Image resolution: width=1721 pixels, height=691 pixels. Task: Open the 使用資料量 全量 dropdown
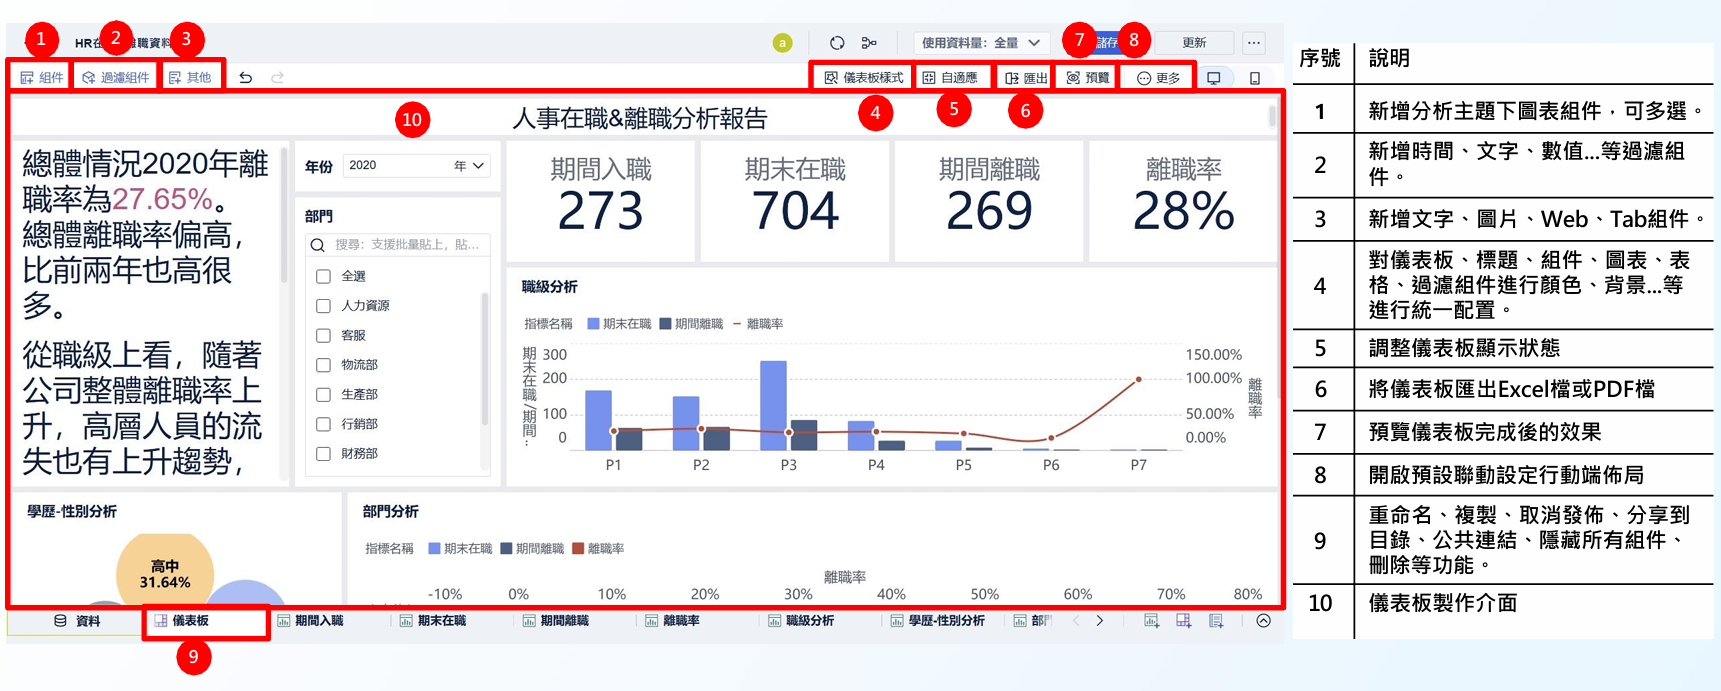981,43
